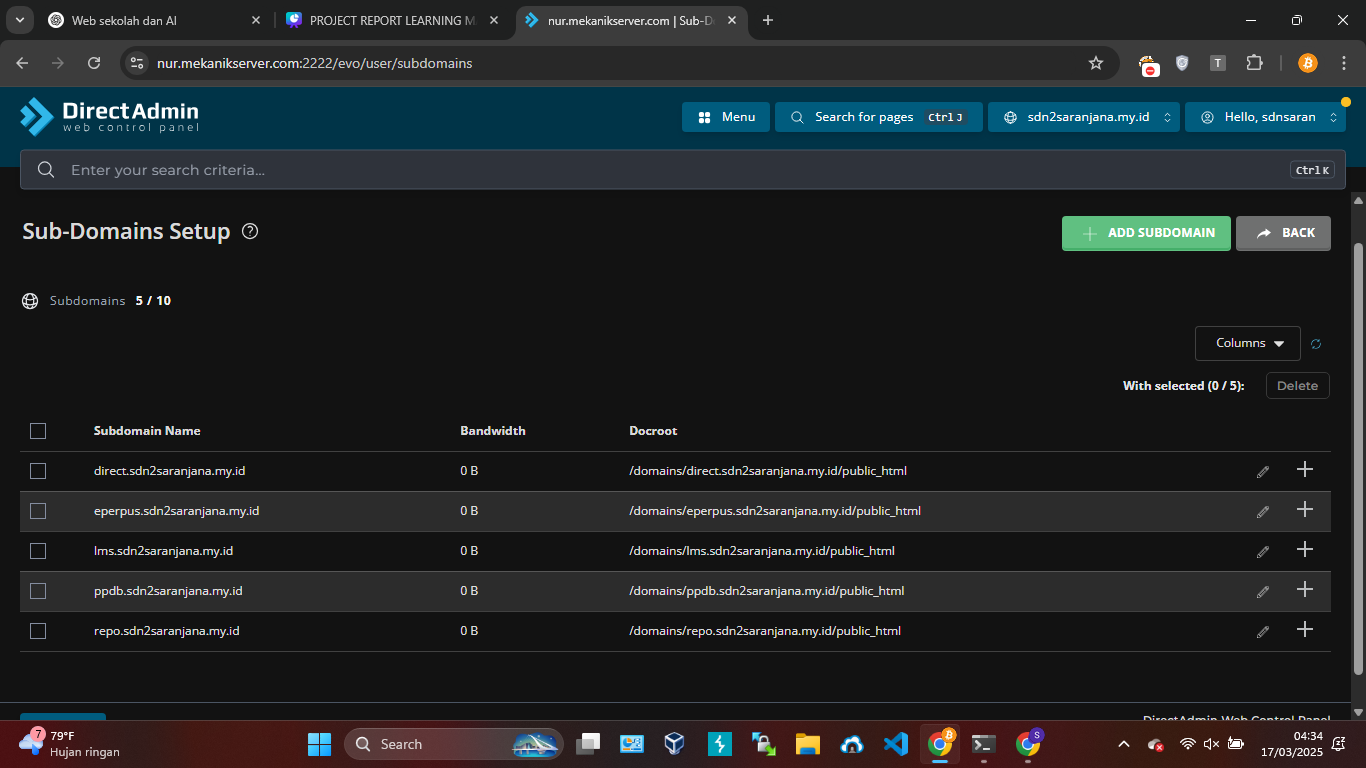
Task: Click plus icon for eperpus.sdn2saranjana.my.id row
Action: 1304,509
